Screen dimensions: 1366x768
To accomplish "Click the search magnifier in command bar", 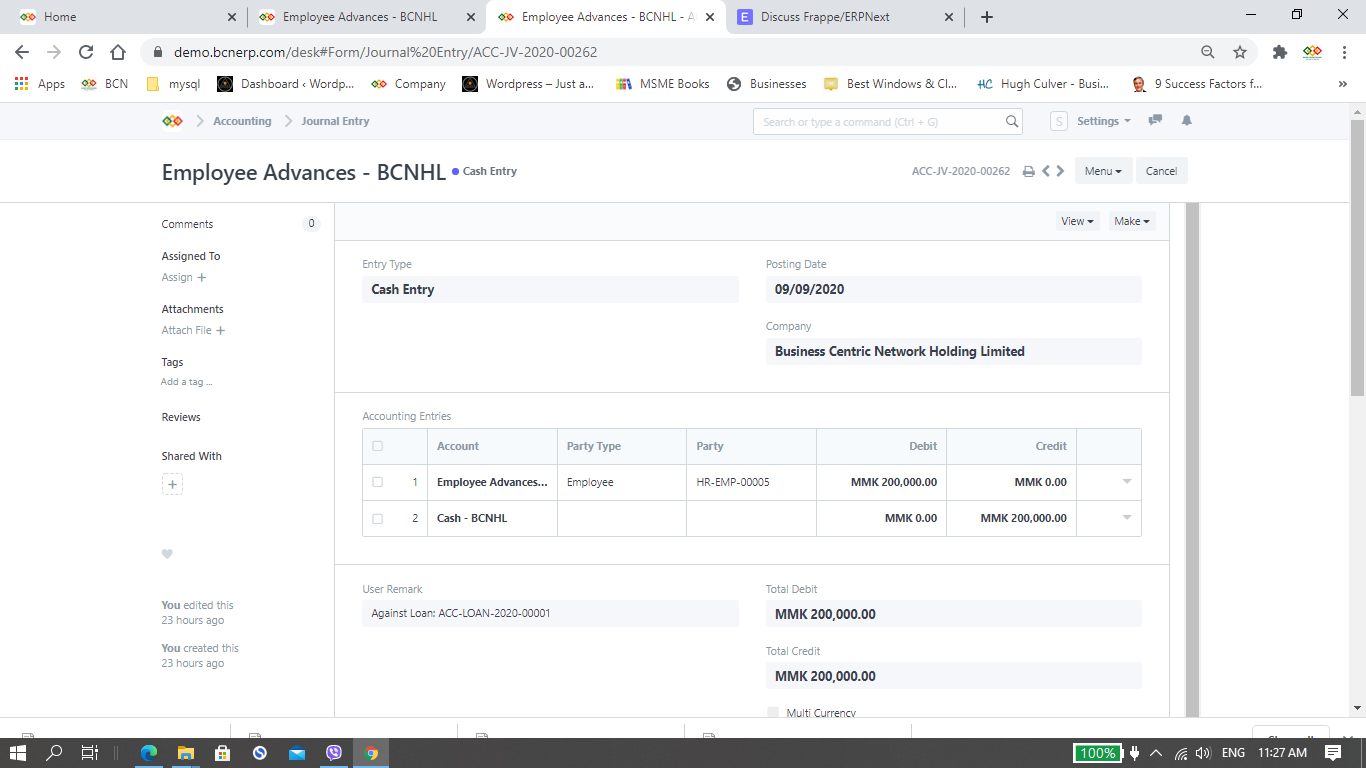I will pyautogui.click(x=1012, y=122).
